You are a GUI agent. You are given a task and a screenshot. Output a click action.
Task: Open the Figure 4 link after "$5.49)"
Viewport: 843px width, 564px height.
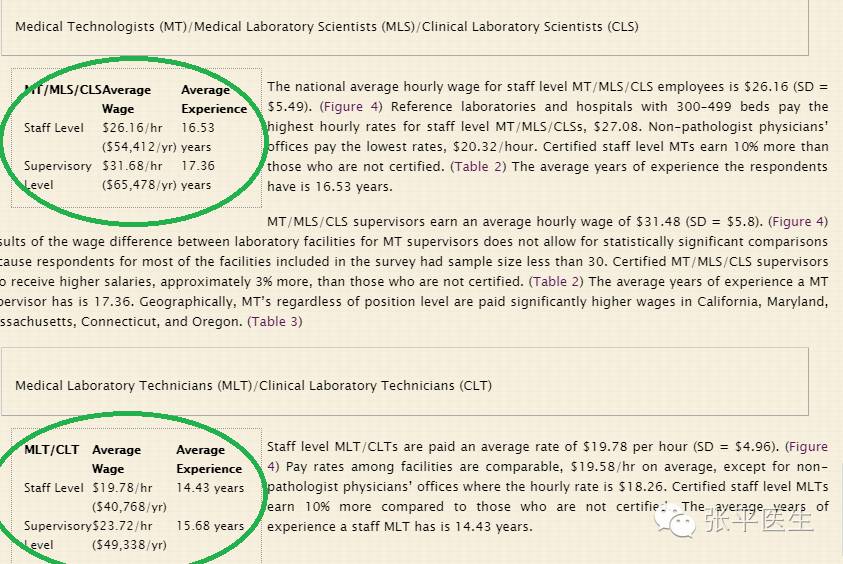[x=351, y=106]
